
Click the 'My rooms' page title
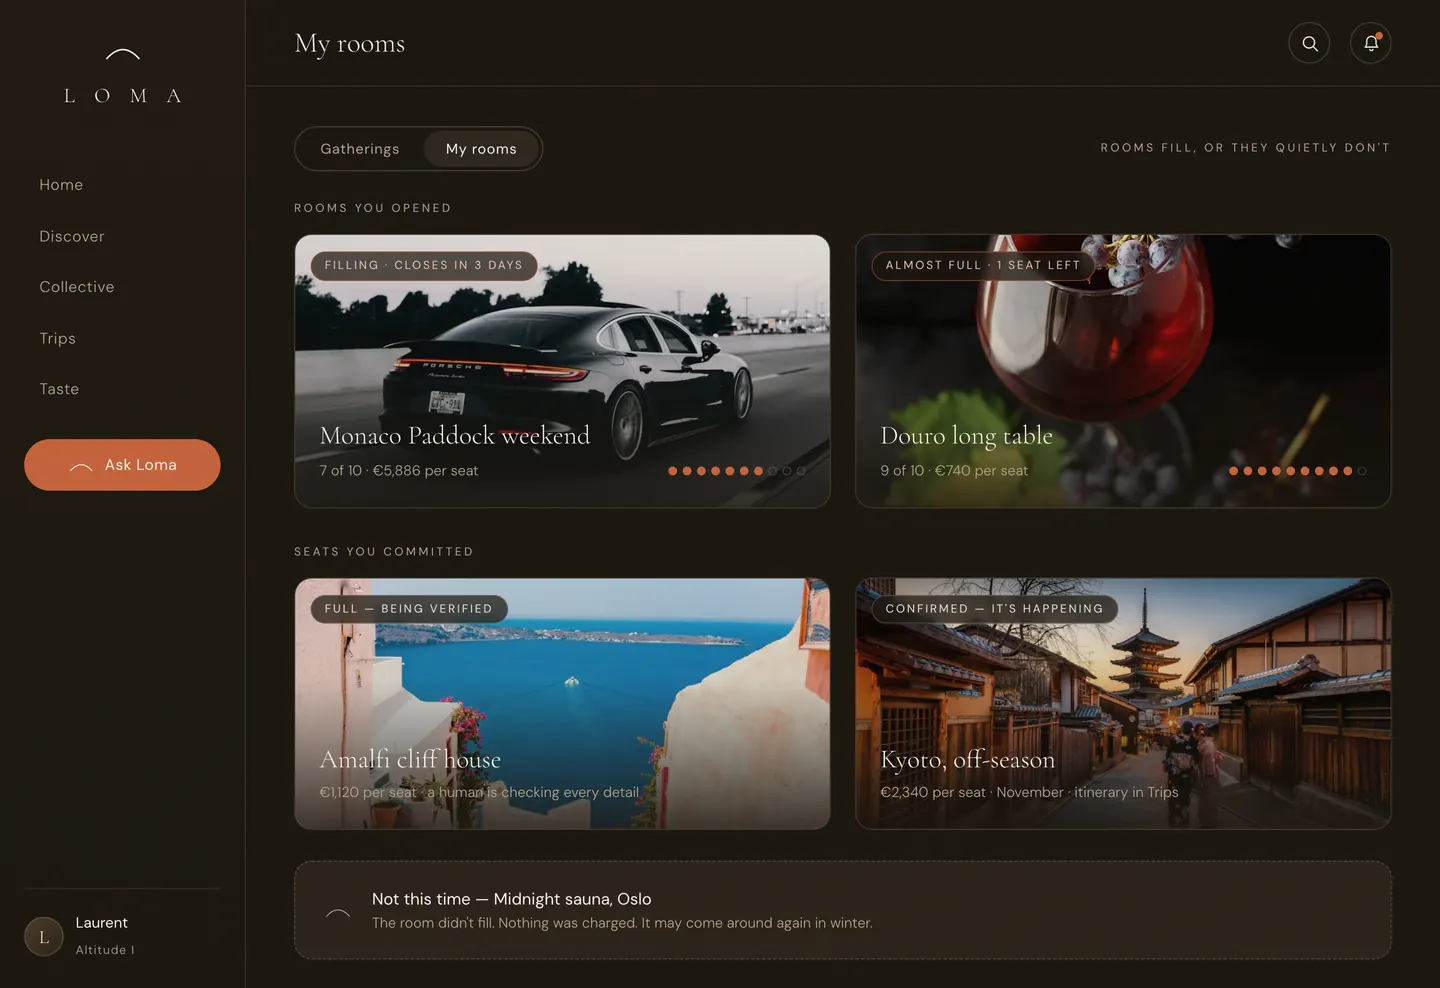[350, 44]
